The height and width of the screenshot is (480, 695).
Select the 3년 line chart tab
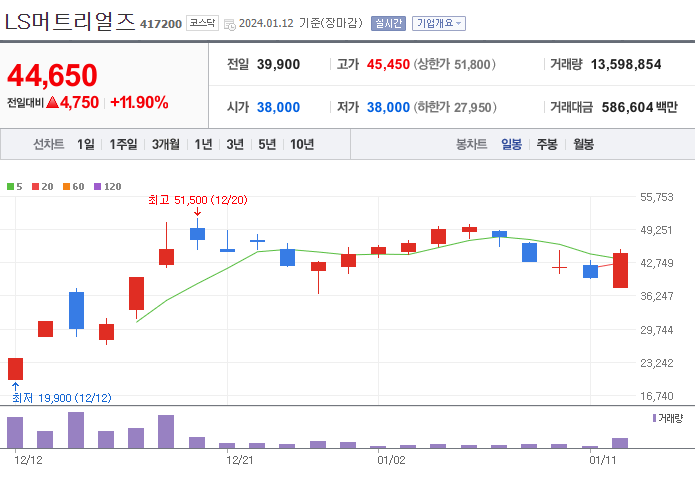pyautogui.click(x=235, y=144)
